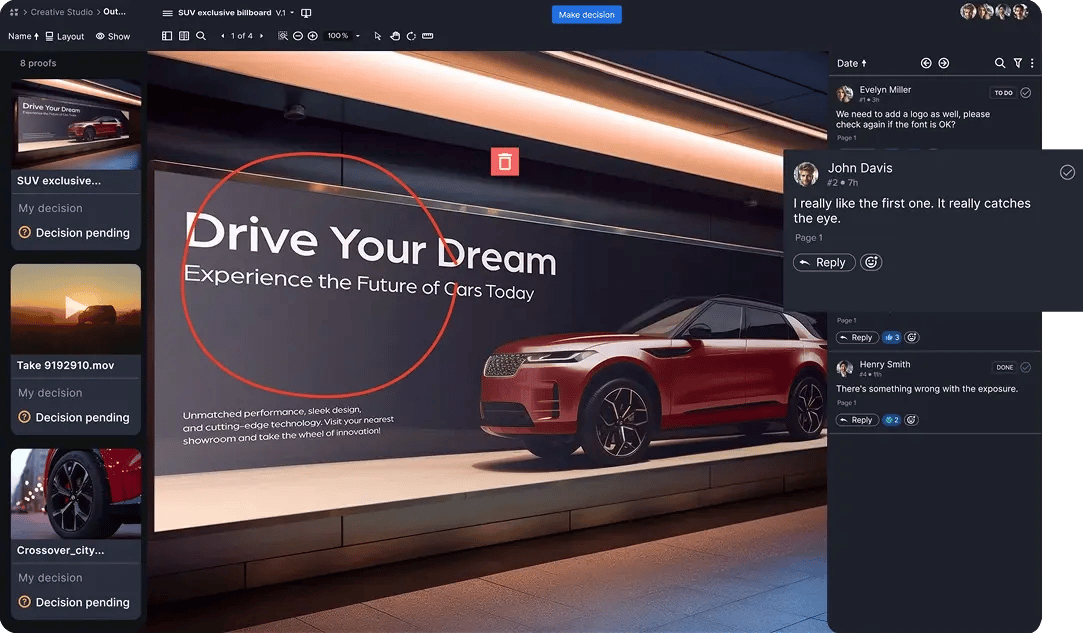This screenshot has height=633, width=1083.
Task: Change the Date sort order
Action: [x=849, y=63]
